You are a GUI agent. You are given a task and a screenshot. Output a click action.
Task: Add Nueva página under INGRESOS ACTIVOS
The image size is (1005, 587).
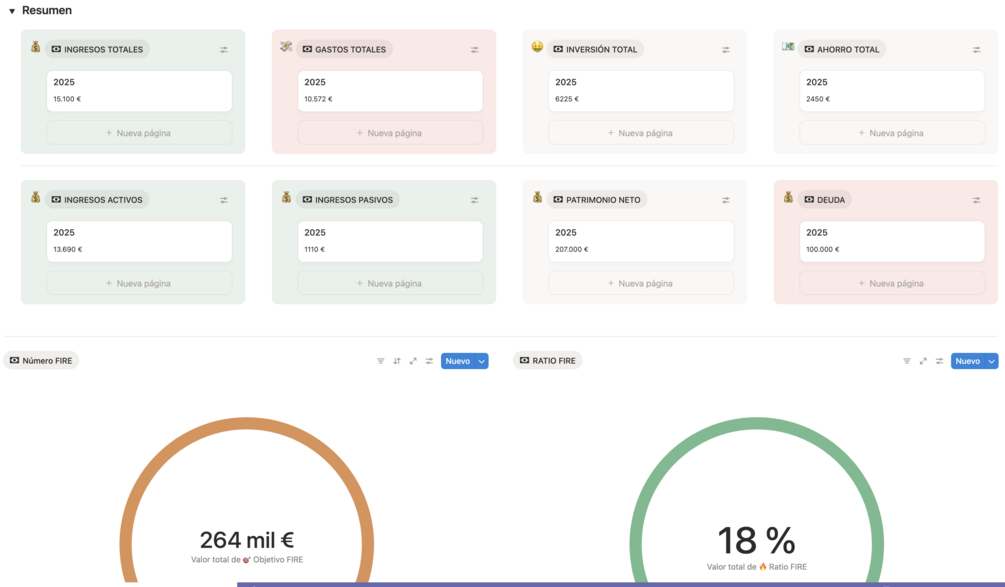click(139, 283)
